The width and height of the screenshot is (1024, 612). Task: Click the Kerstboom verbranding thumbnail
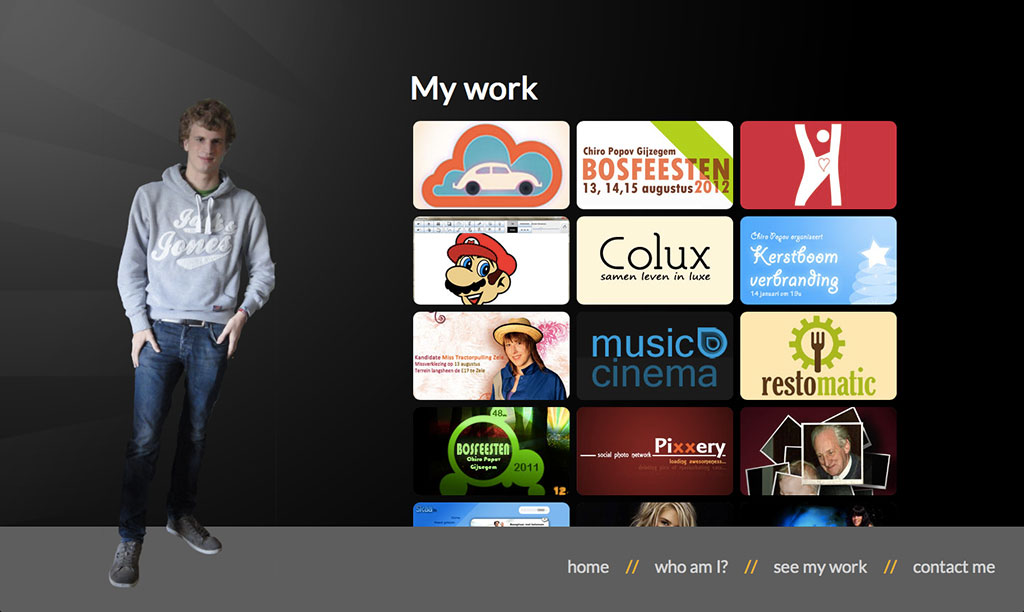pyautogui.click(x=818, y=261)
